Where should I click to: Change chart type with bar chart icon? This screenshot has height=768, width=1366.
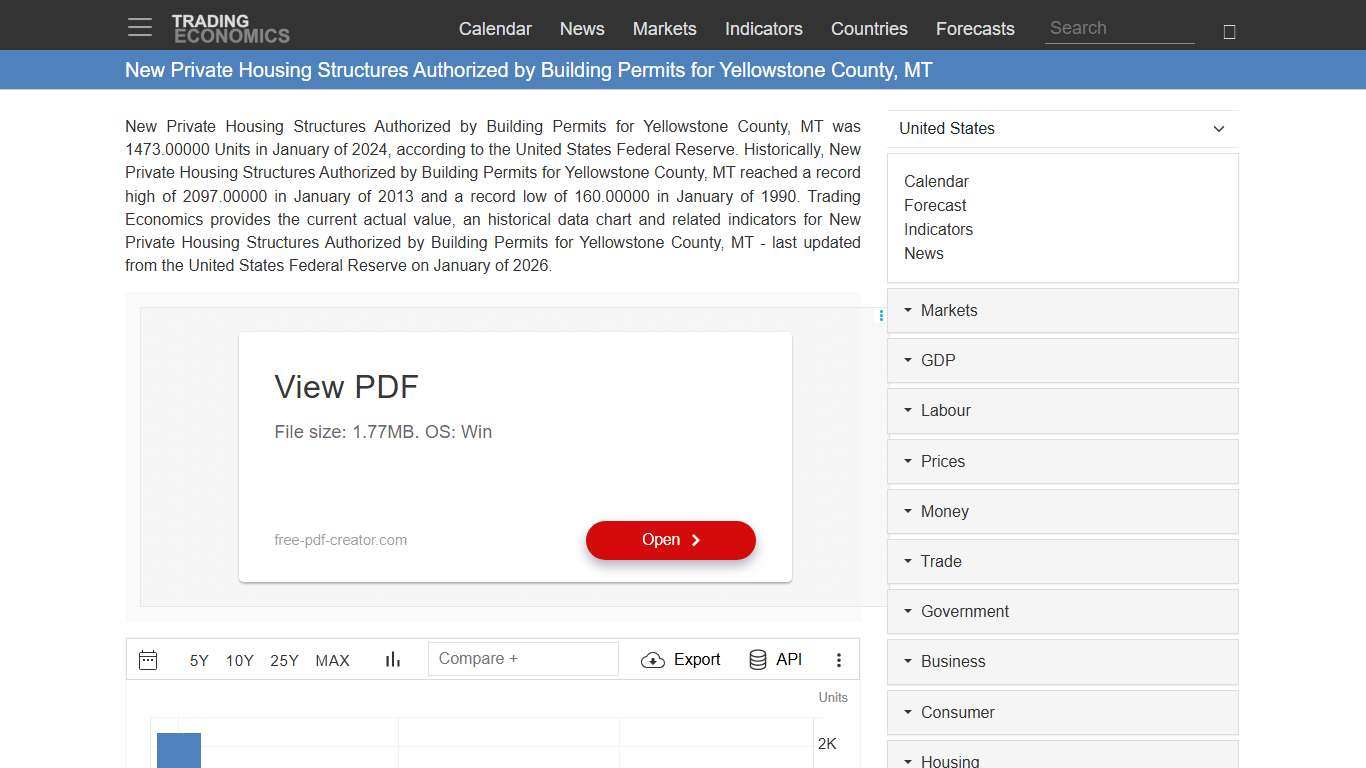tap(393, 660)
